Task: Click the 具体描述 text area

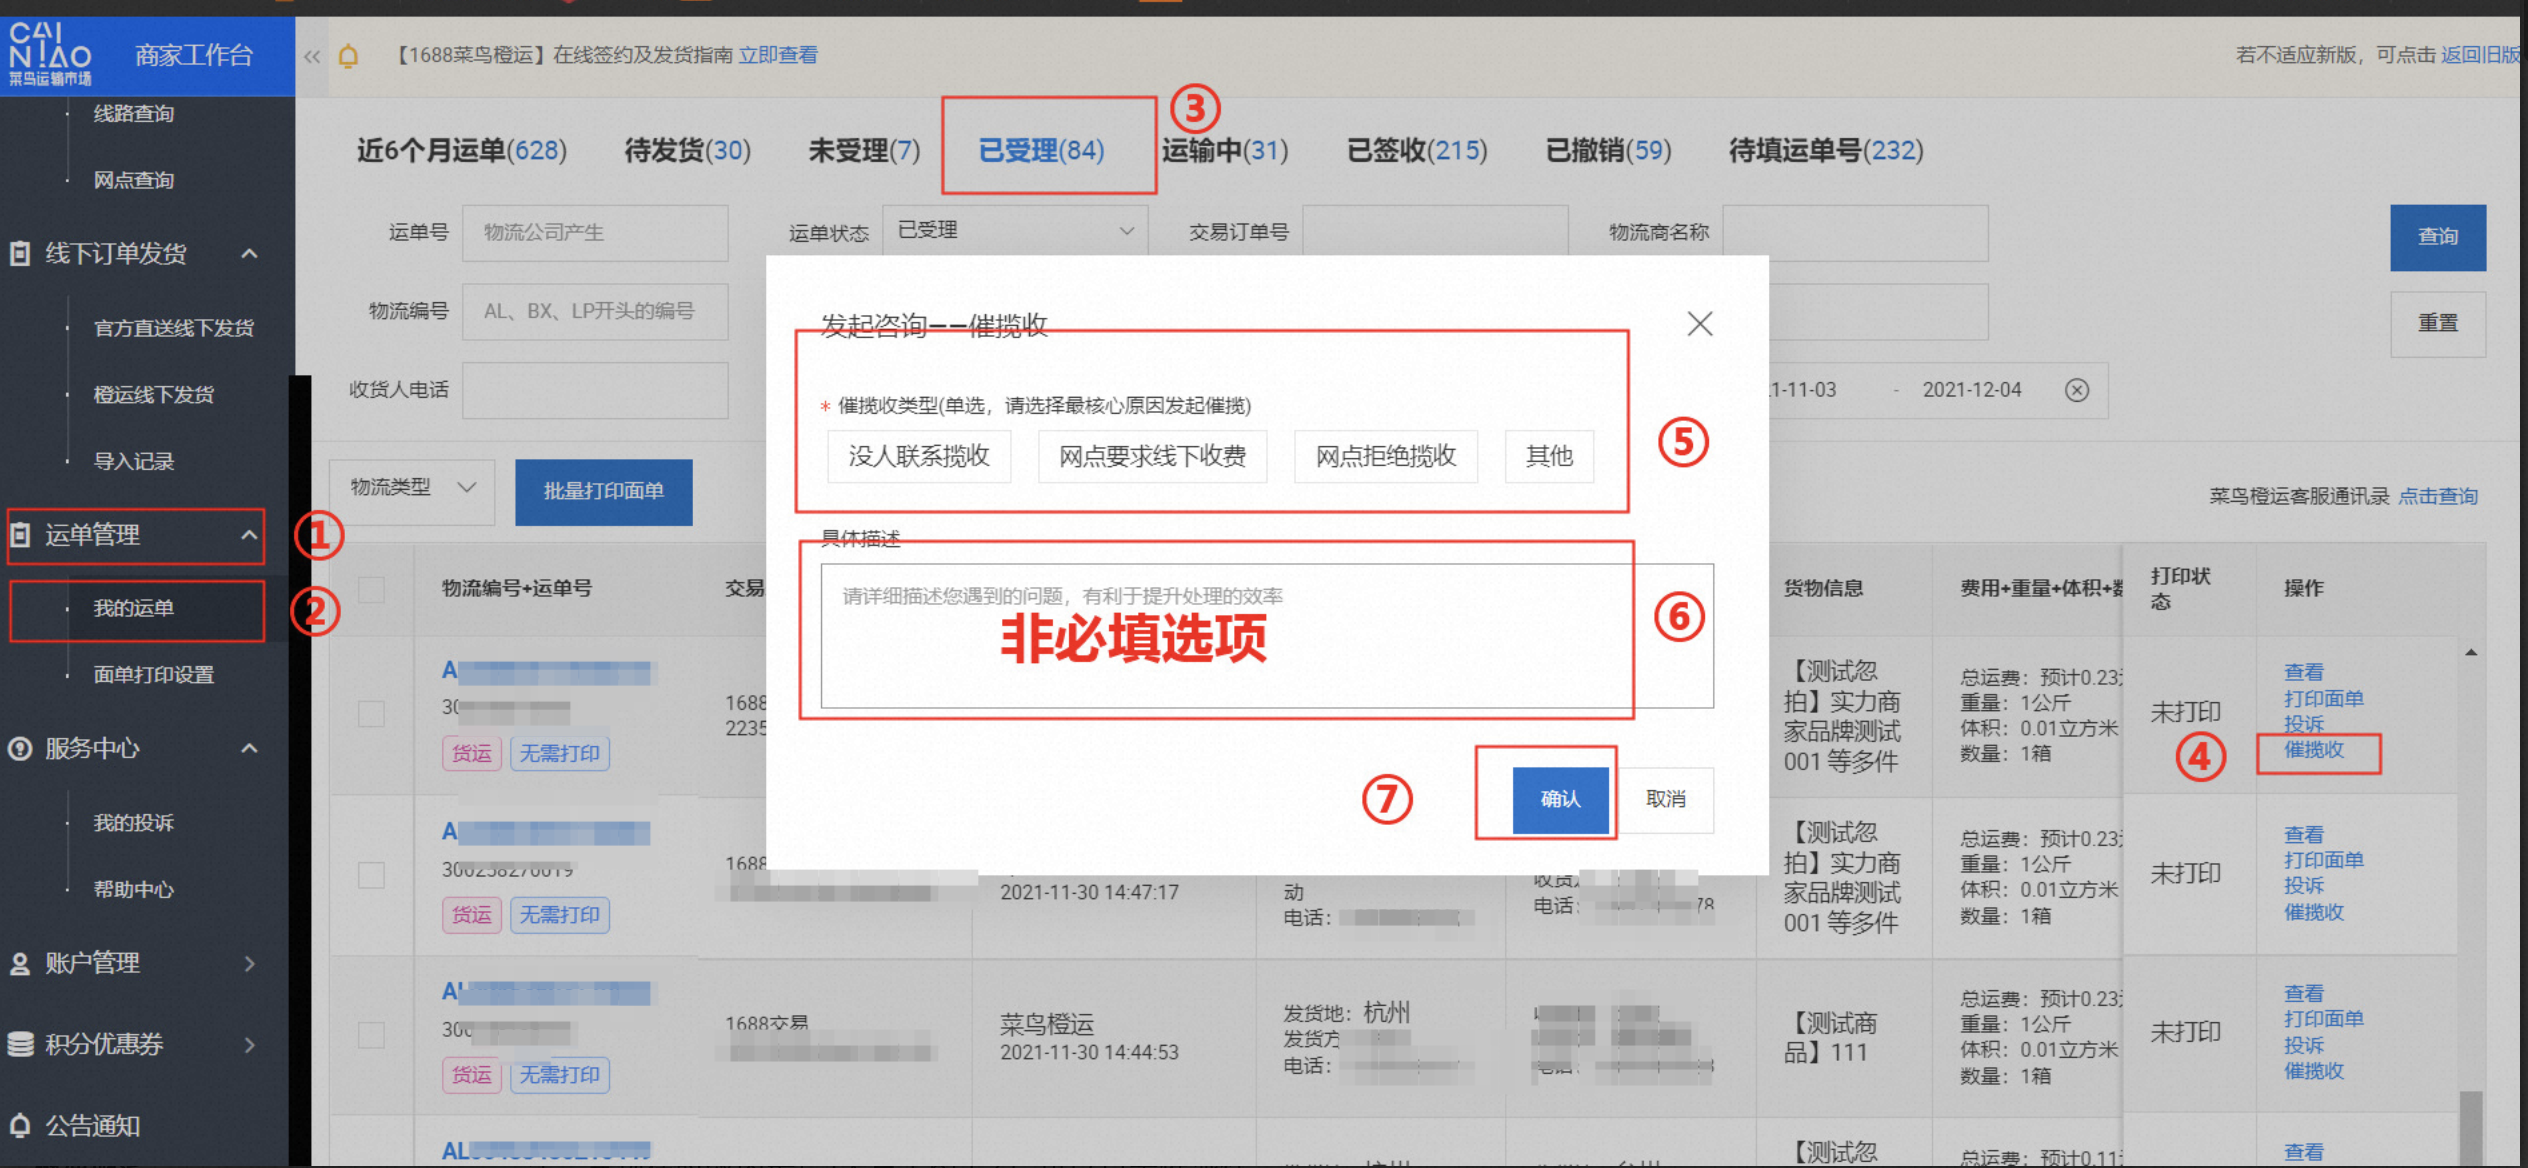Action: coord(1267,636)
